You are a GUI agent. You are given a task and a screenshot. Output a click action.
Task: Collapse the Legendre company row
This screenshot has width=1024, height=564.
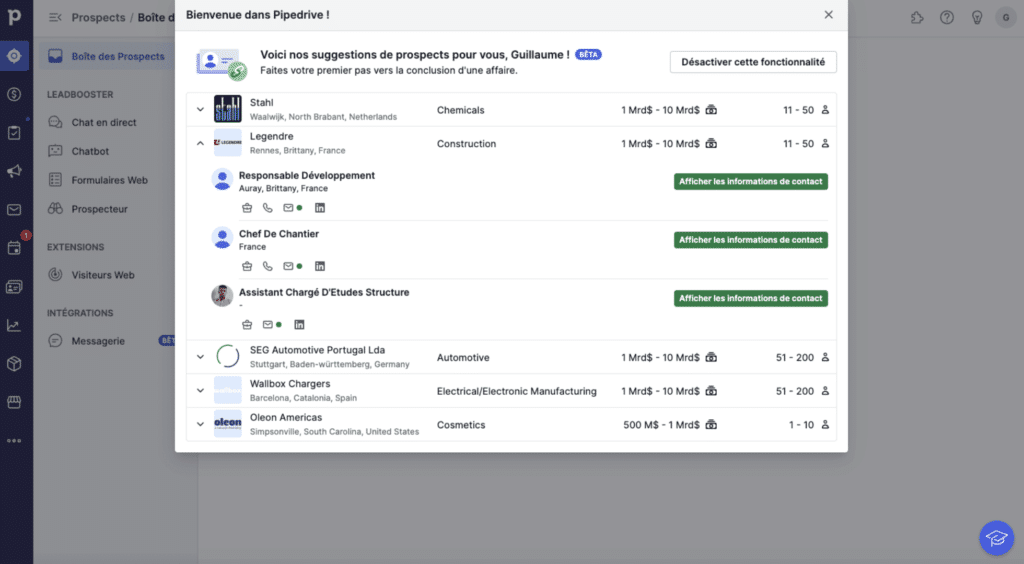click(200, 143)
